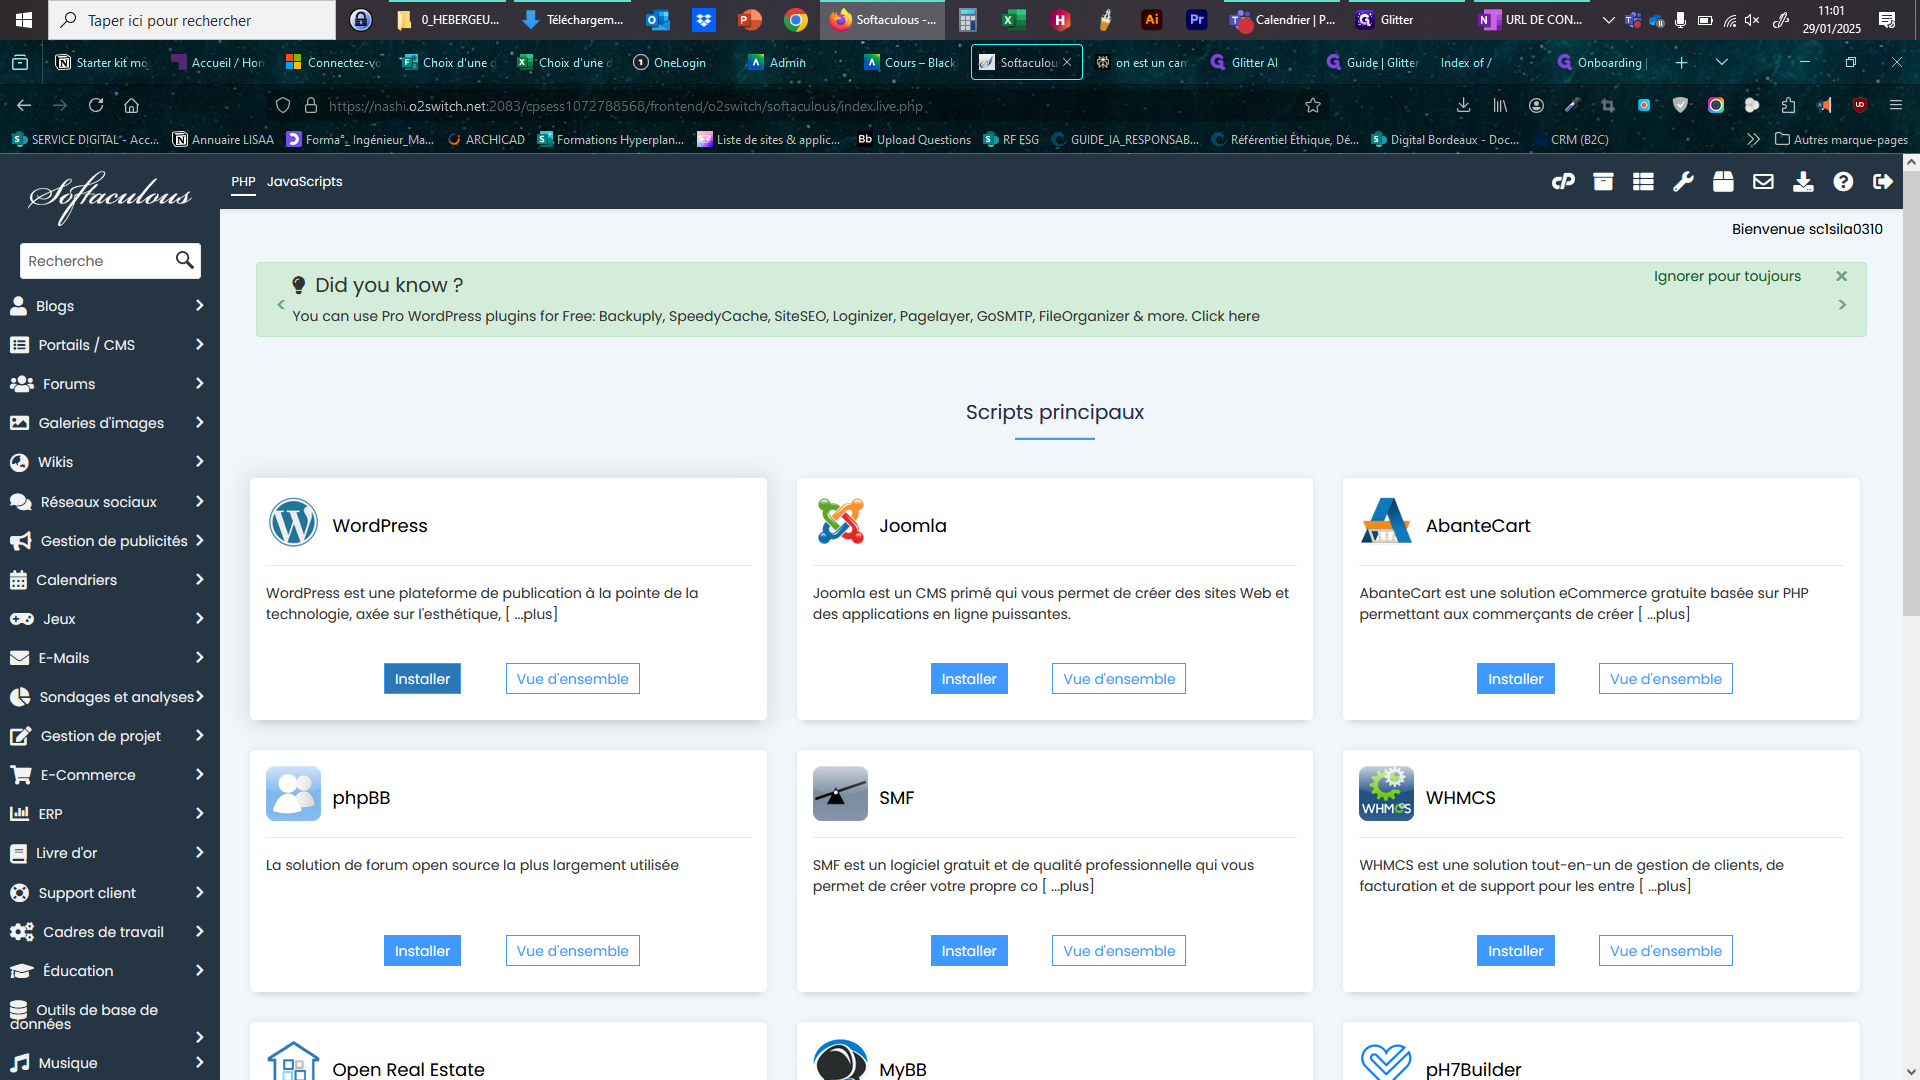The height and width of the screenshot is (1080, 1920).
Task: Go back with browser back arrow
Action: click(x=24, y=105)
